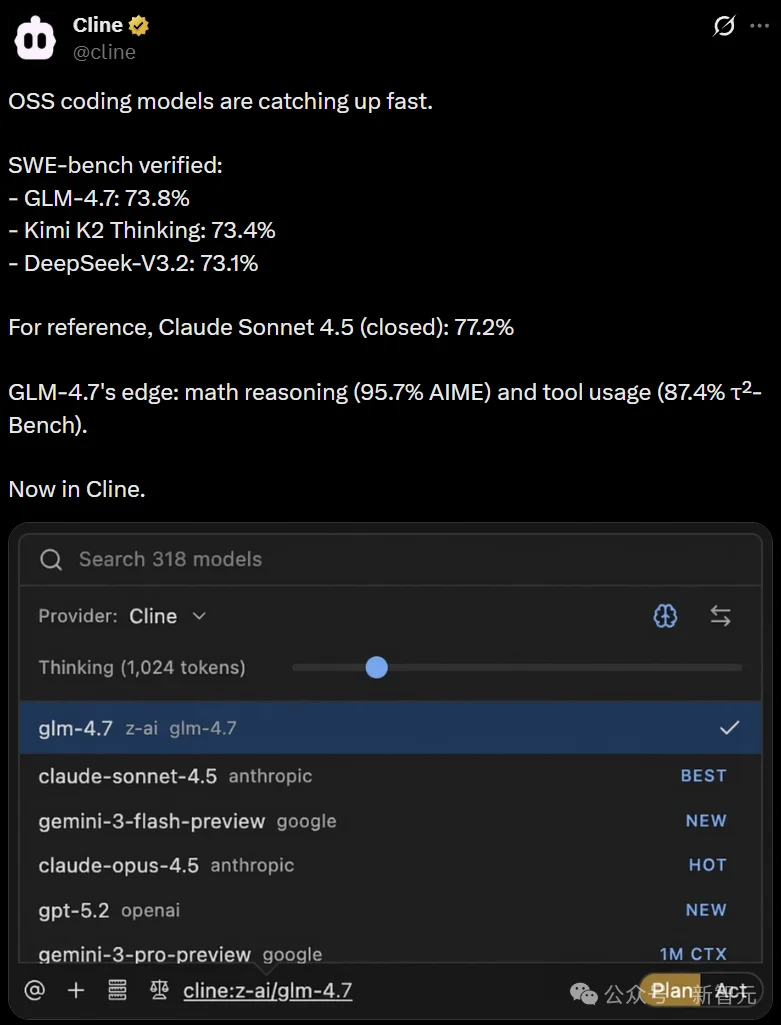Click the balance scale icon
Image resolution: width=781 pixels, height=1025 pixels.
pyautogui.click(x=159, y=990)
